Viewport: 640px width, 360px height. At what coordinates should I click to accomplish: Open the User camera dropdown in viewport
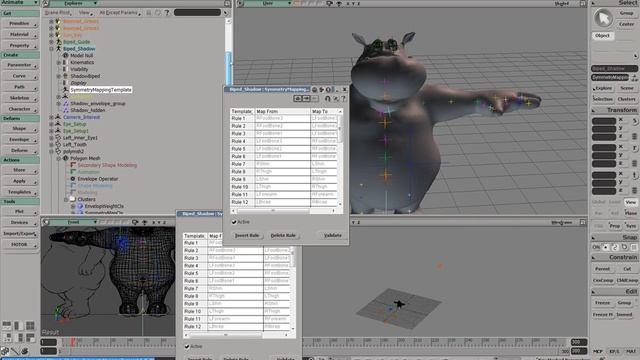point(268,3)
